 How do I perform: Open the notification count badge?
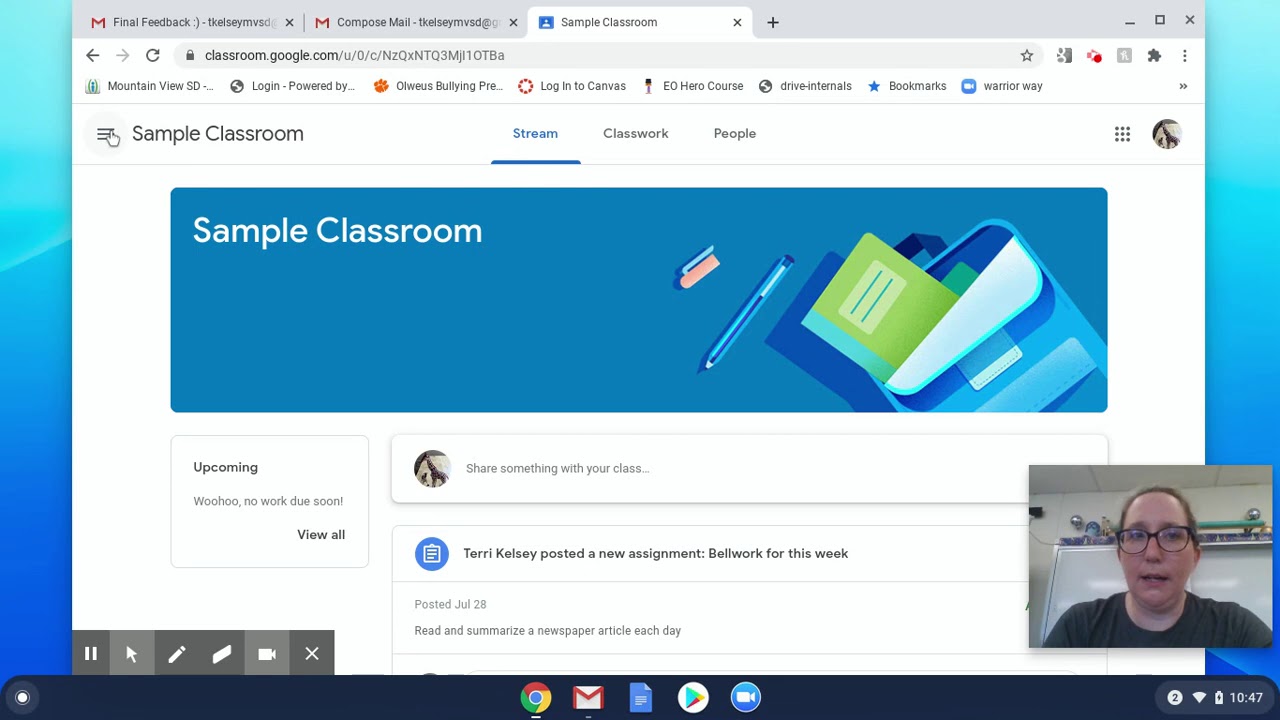click(x=1174, y=698)
